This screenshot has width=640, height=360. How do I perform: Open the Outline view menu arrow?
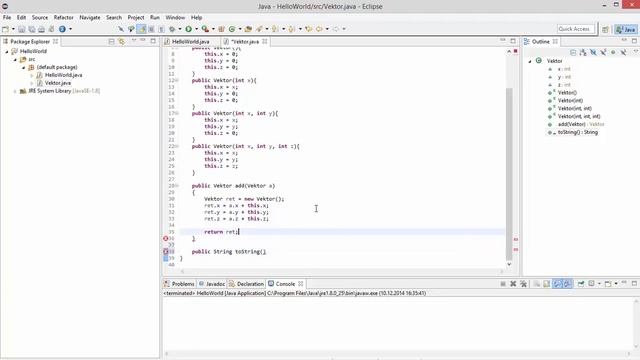click(x=636, y=52)
